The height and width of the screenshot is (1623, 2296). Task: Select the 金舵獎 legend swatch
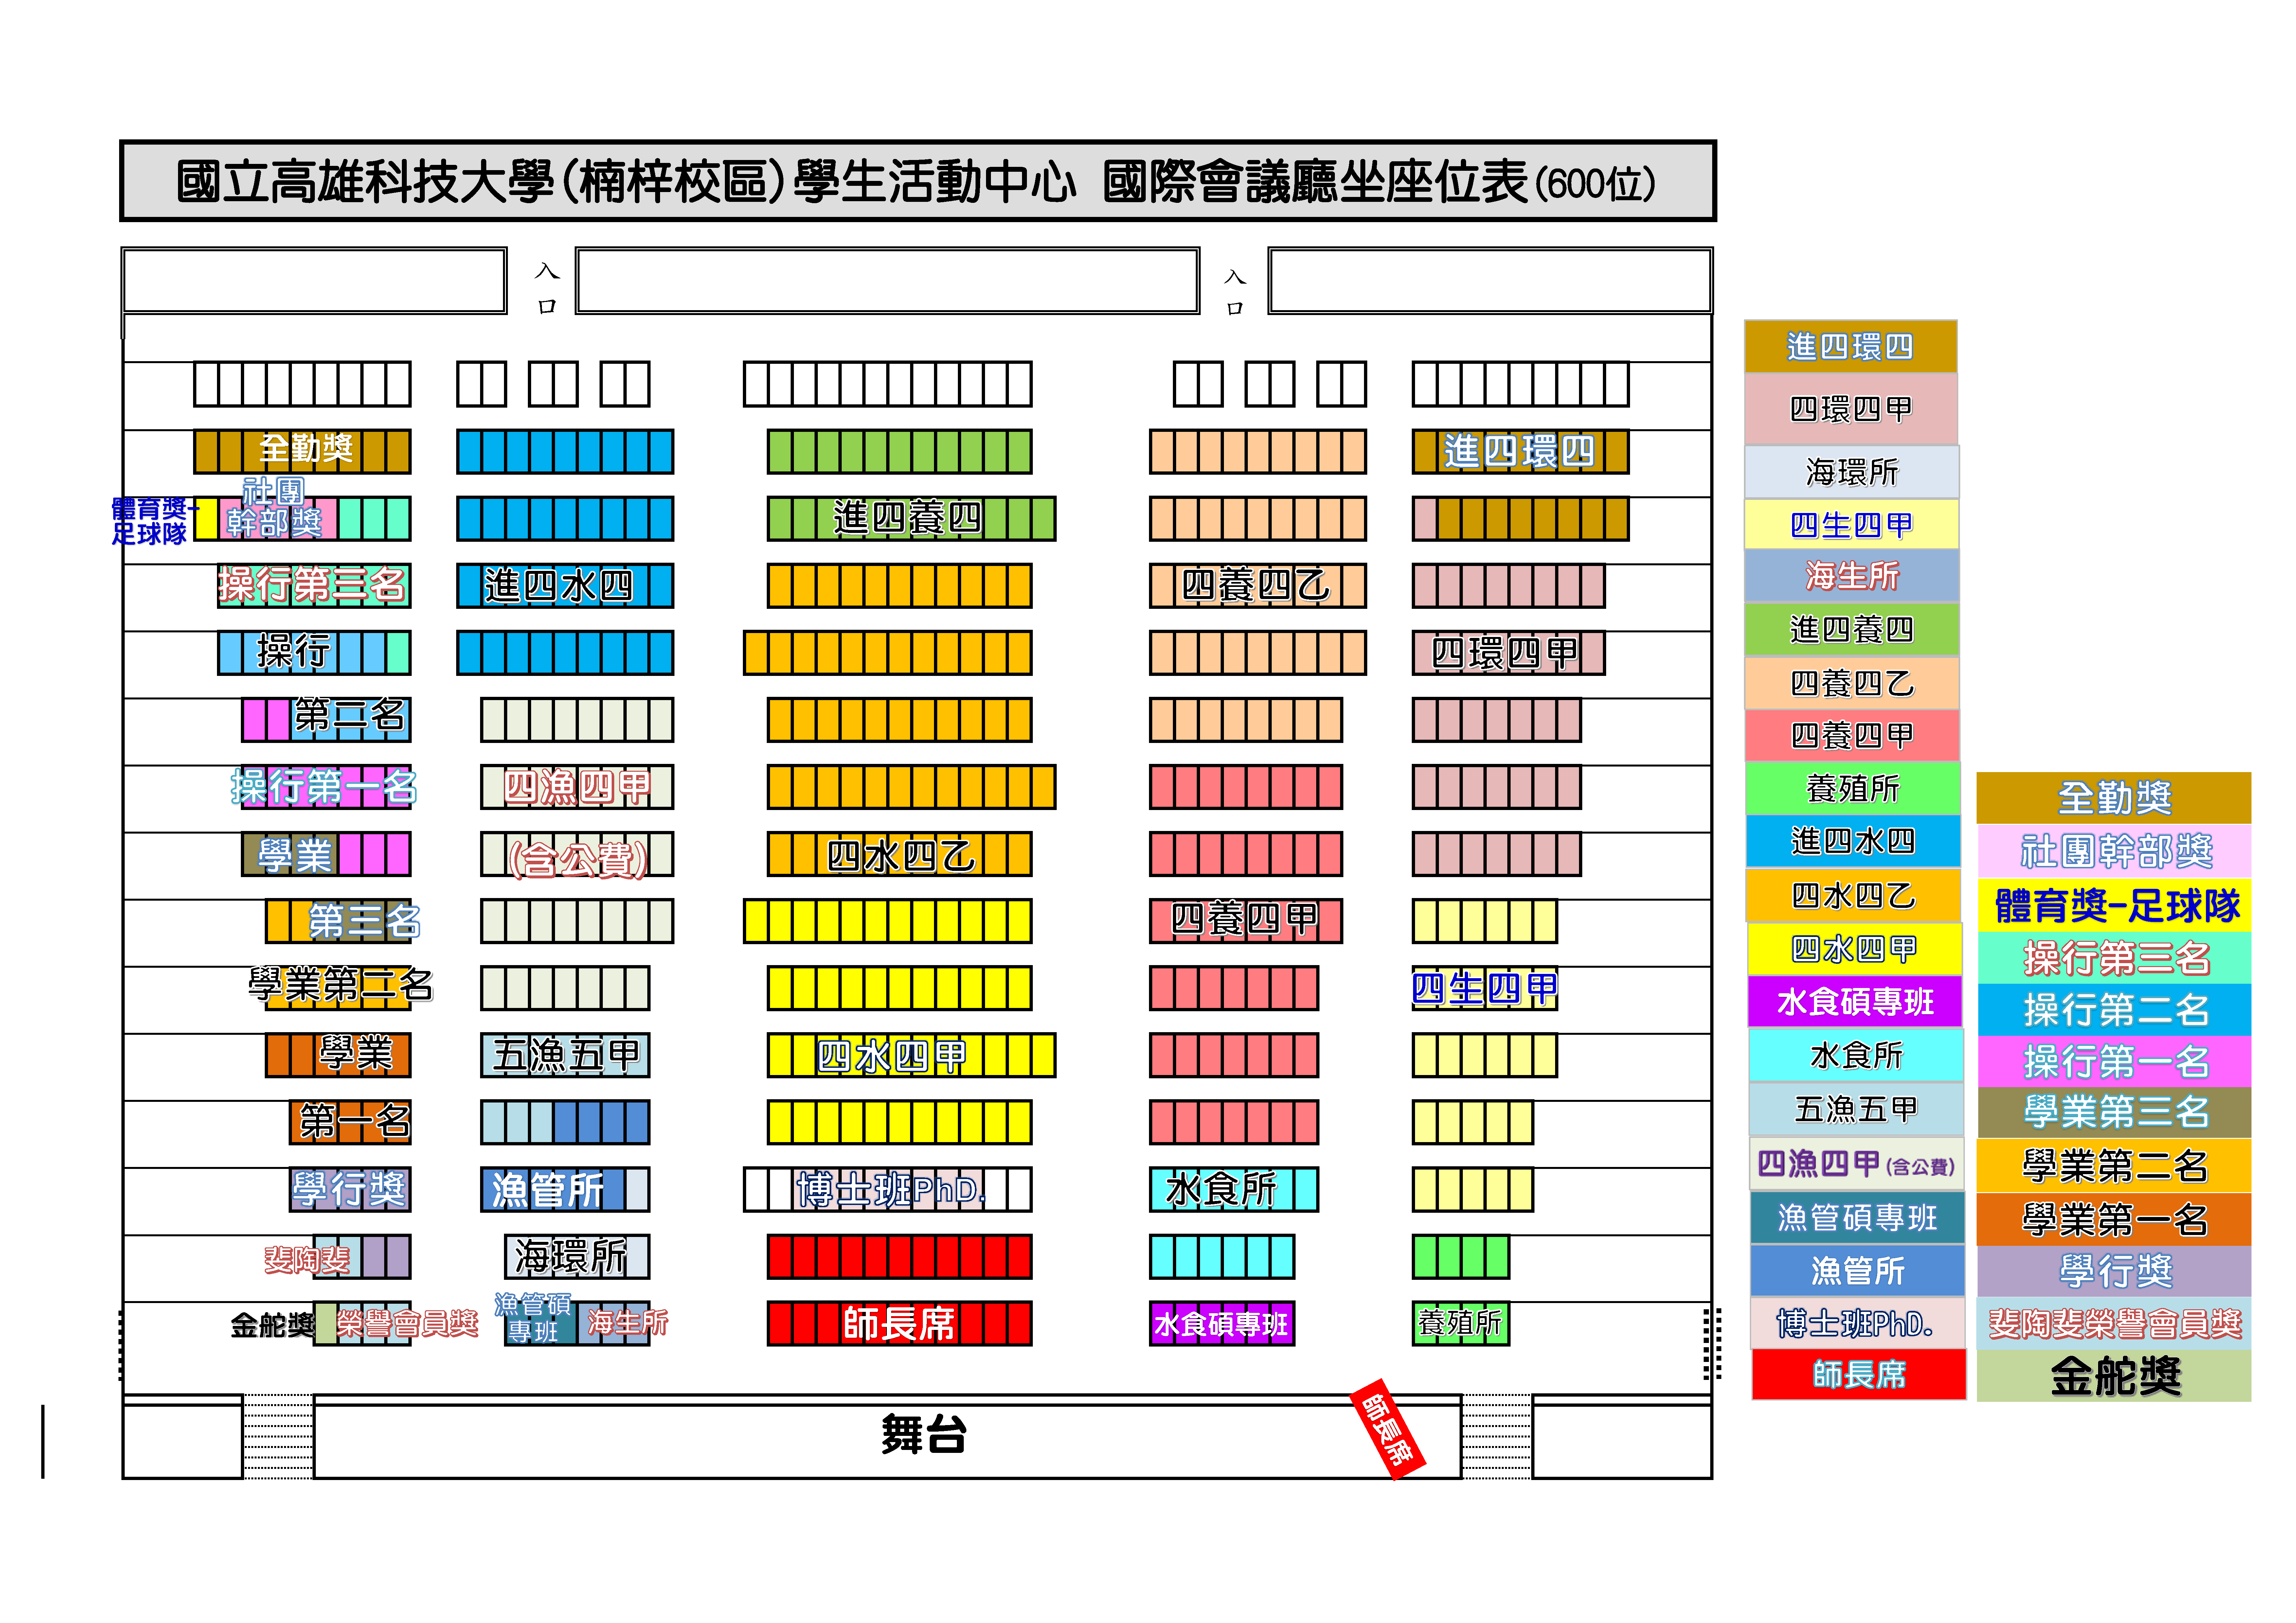[x=2114, y=1376]
